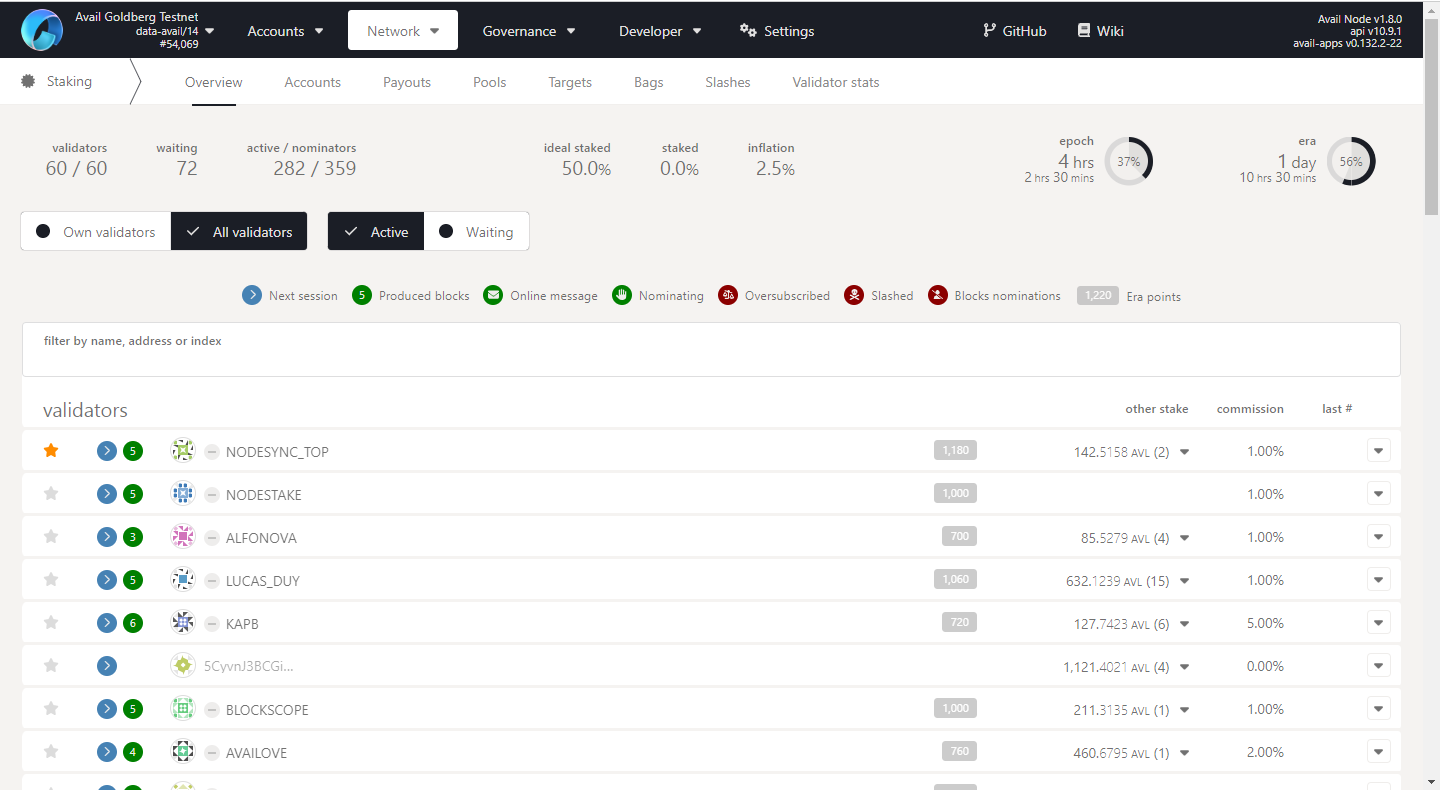Image resolution: width=1440 pixels, height=790 pixels.
Task: Switch to Own validators filter
Action: (x=96, y=232)
